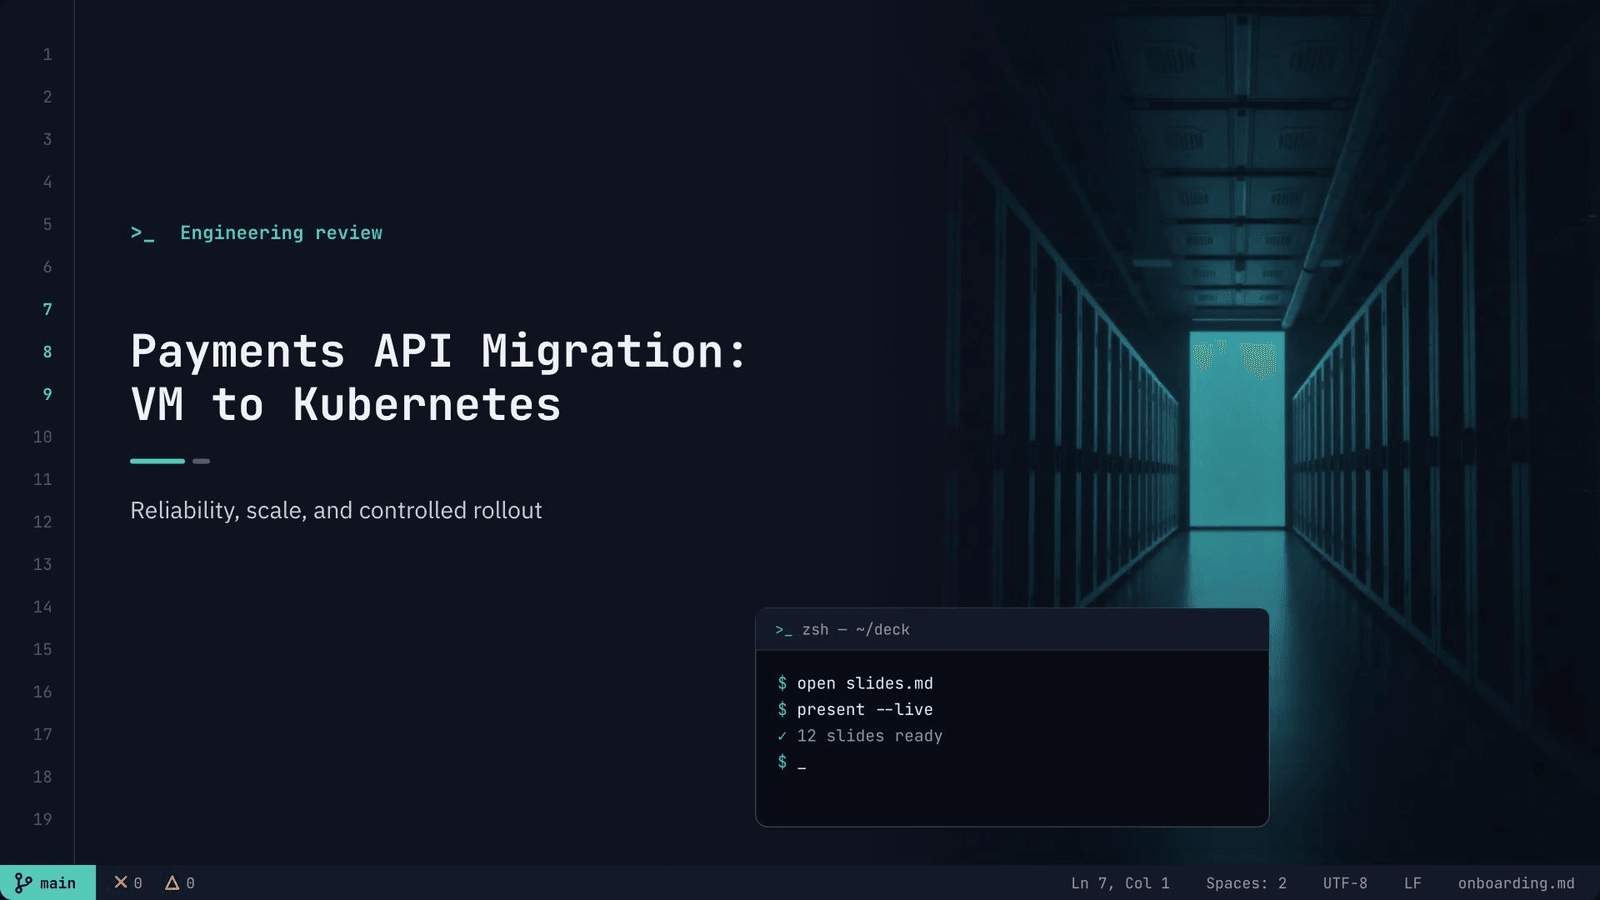Image resolution: width=1600 pixels, height=900 pixels.
Task: Click onboarding.md file name in status bar
Action: coord(1516,883)
